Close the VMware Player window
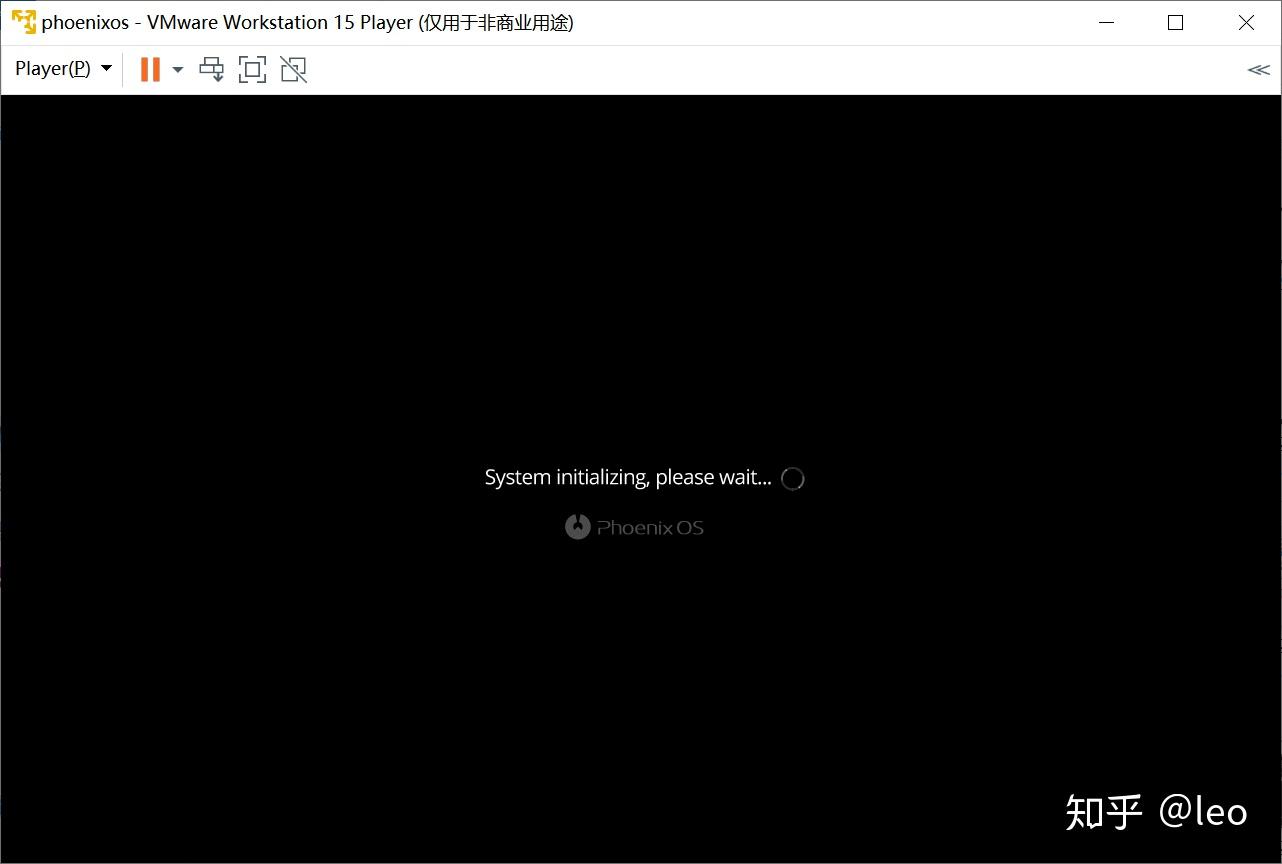Viewport: 1282px width, 864px height. [x=1246, y=22]
